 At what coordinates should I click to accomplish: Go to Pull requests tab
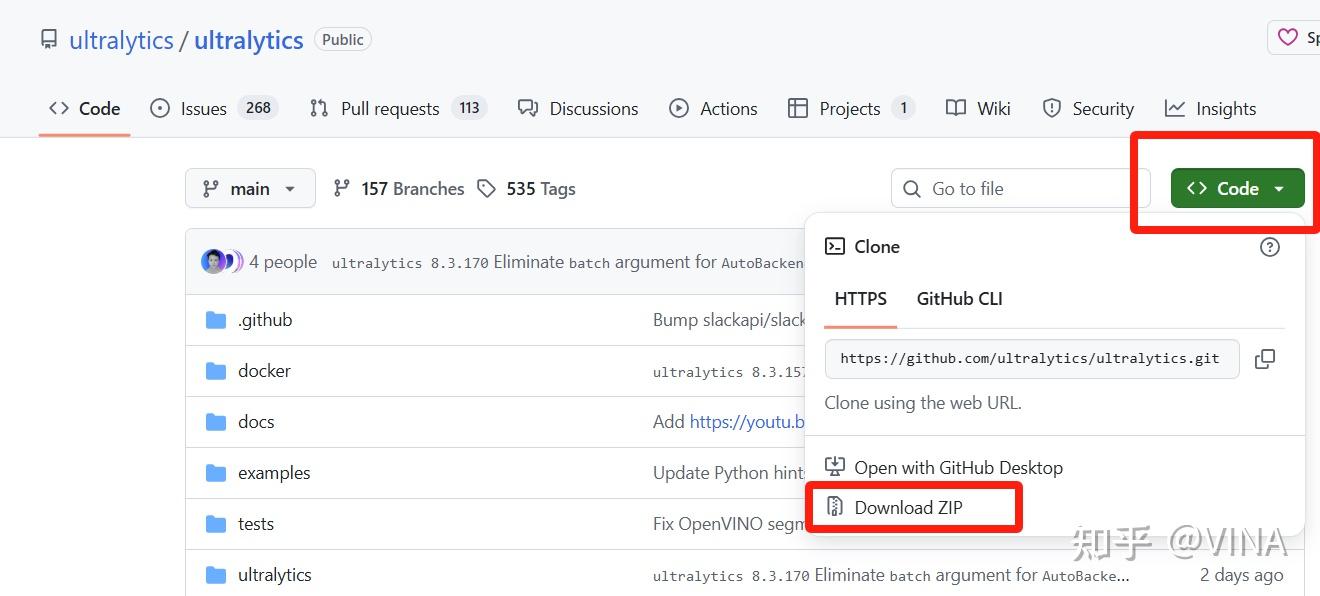tap(389, 109)
